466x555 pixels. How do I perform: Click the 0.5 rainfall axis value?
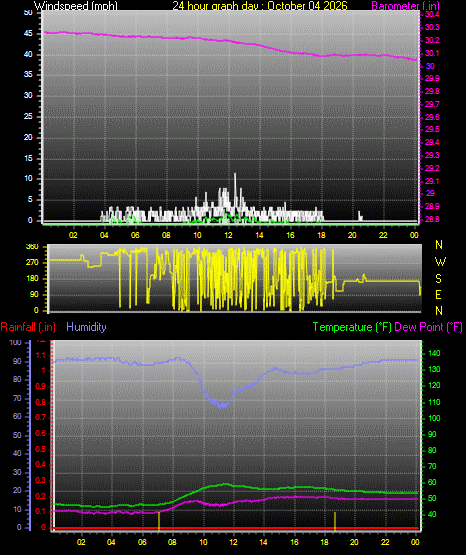[41, 449]
